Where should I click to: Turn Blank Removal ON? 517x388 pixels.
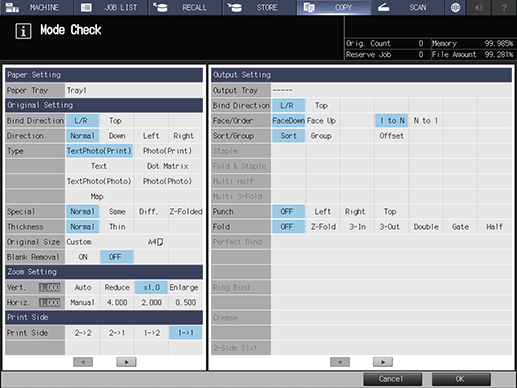(x=82, y=257)
